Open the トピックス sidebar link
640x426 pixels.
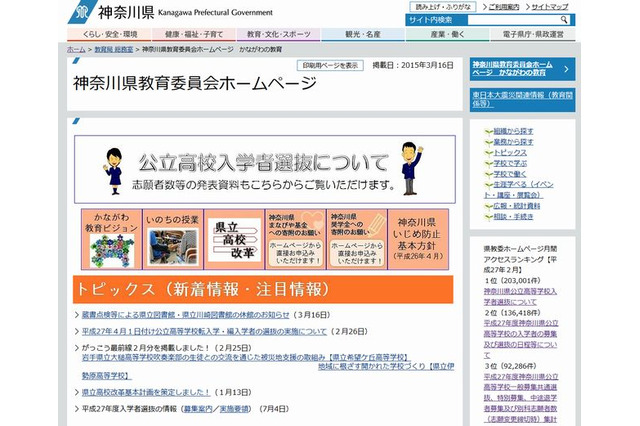510,152
